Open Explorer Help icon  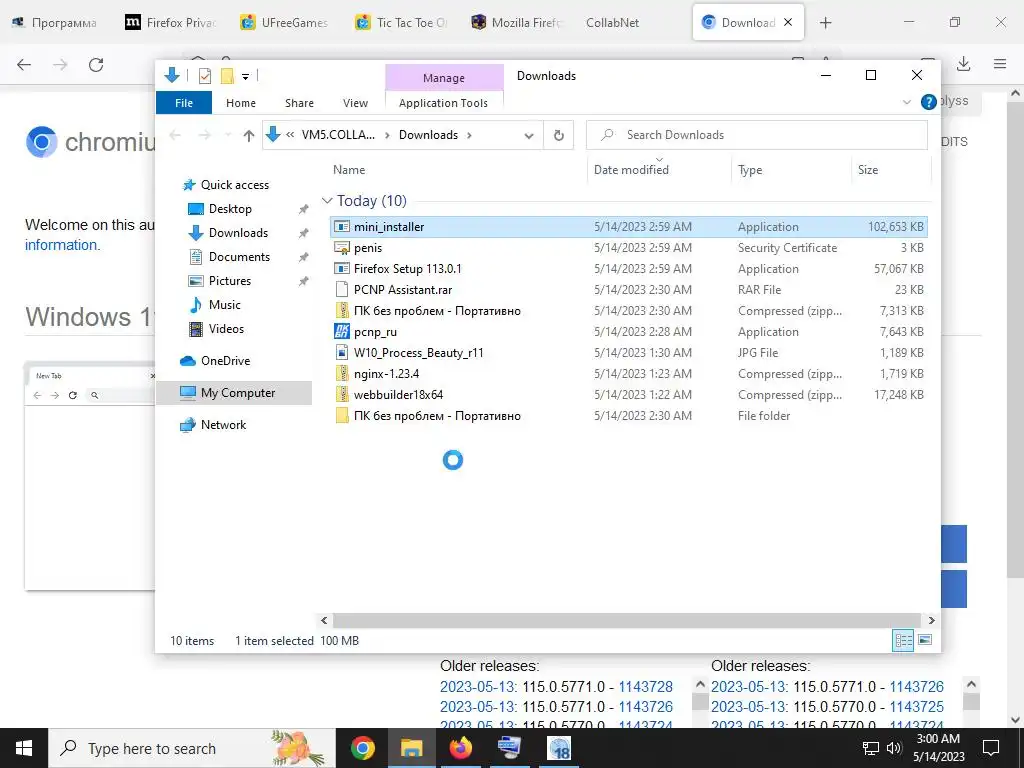click(928, 102)
